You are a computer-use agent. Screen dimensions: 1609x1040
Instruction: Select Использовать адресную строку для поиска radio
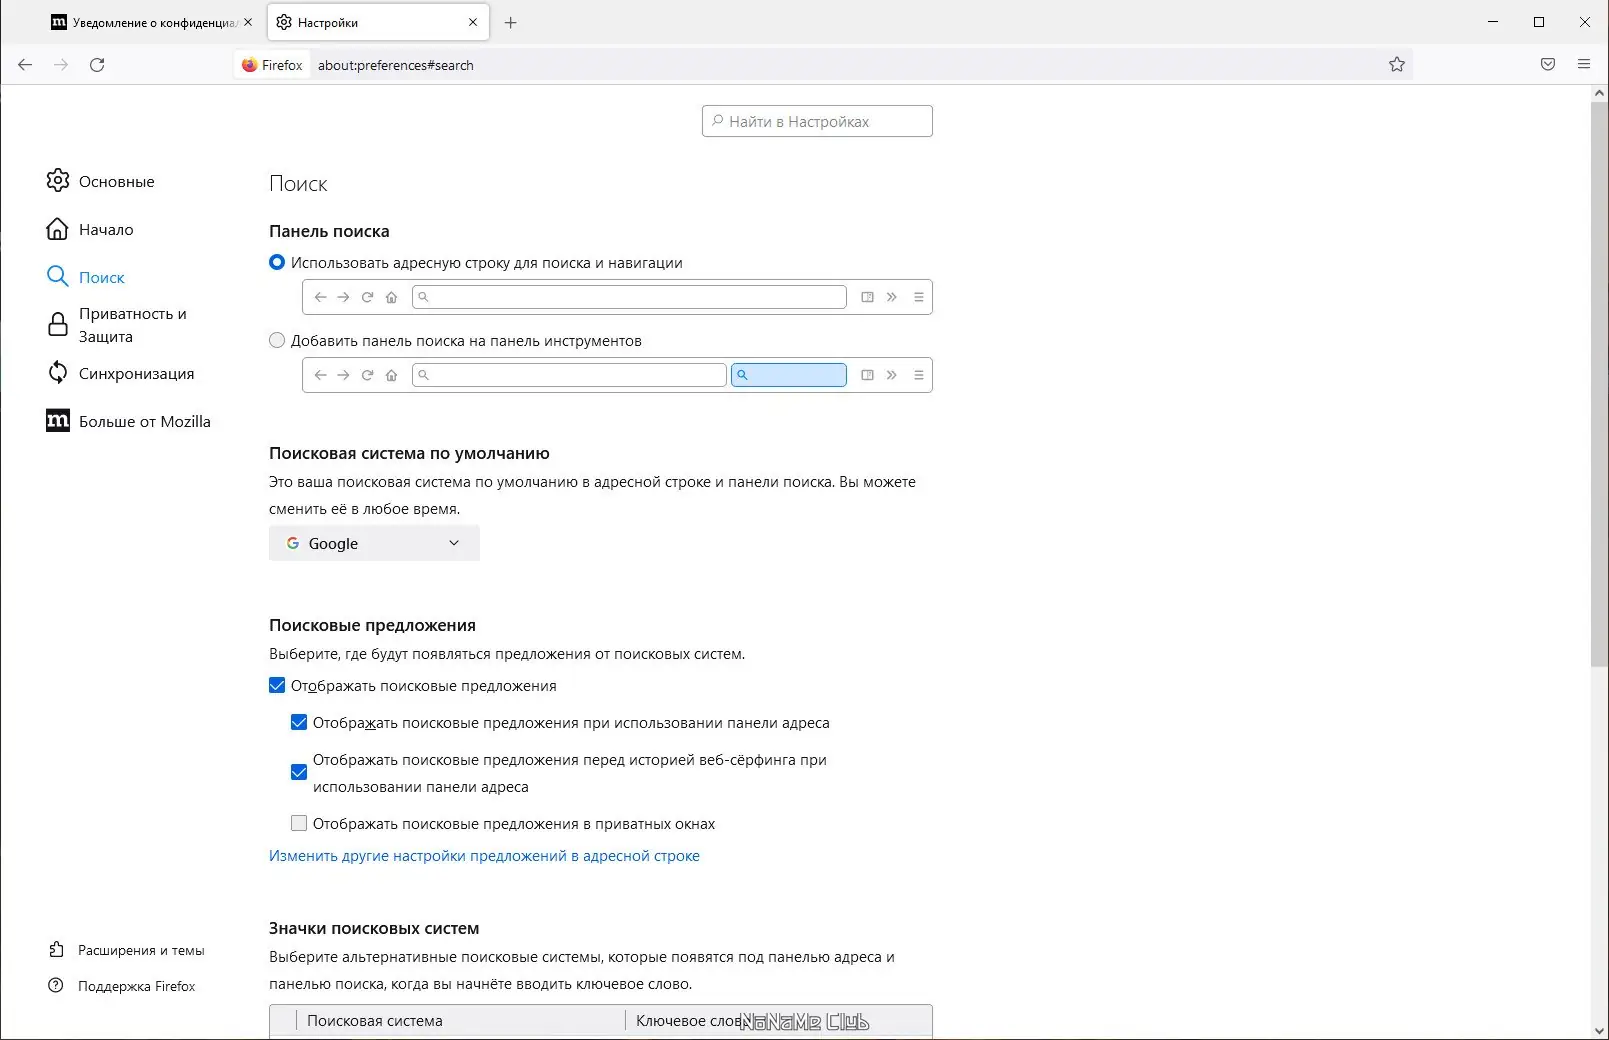tap(277, 263)
